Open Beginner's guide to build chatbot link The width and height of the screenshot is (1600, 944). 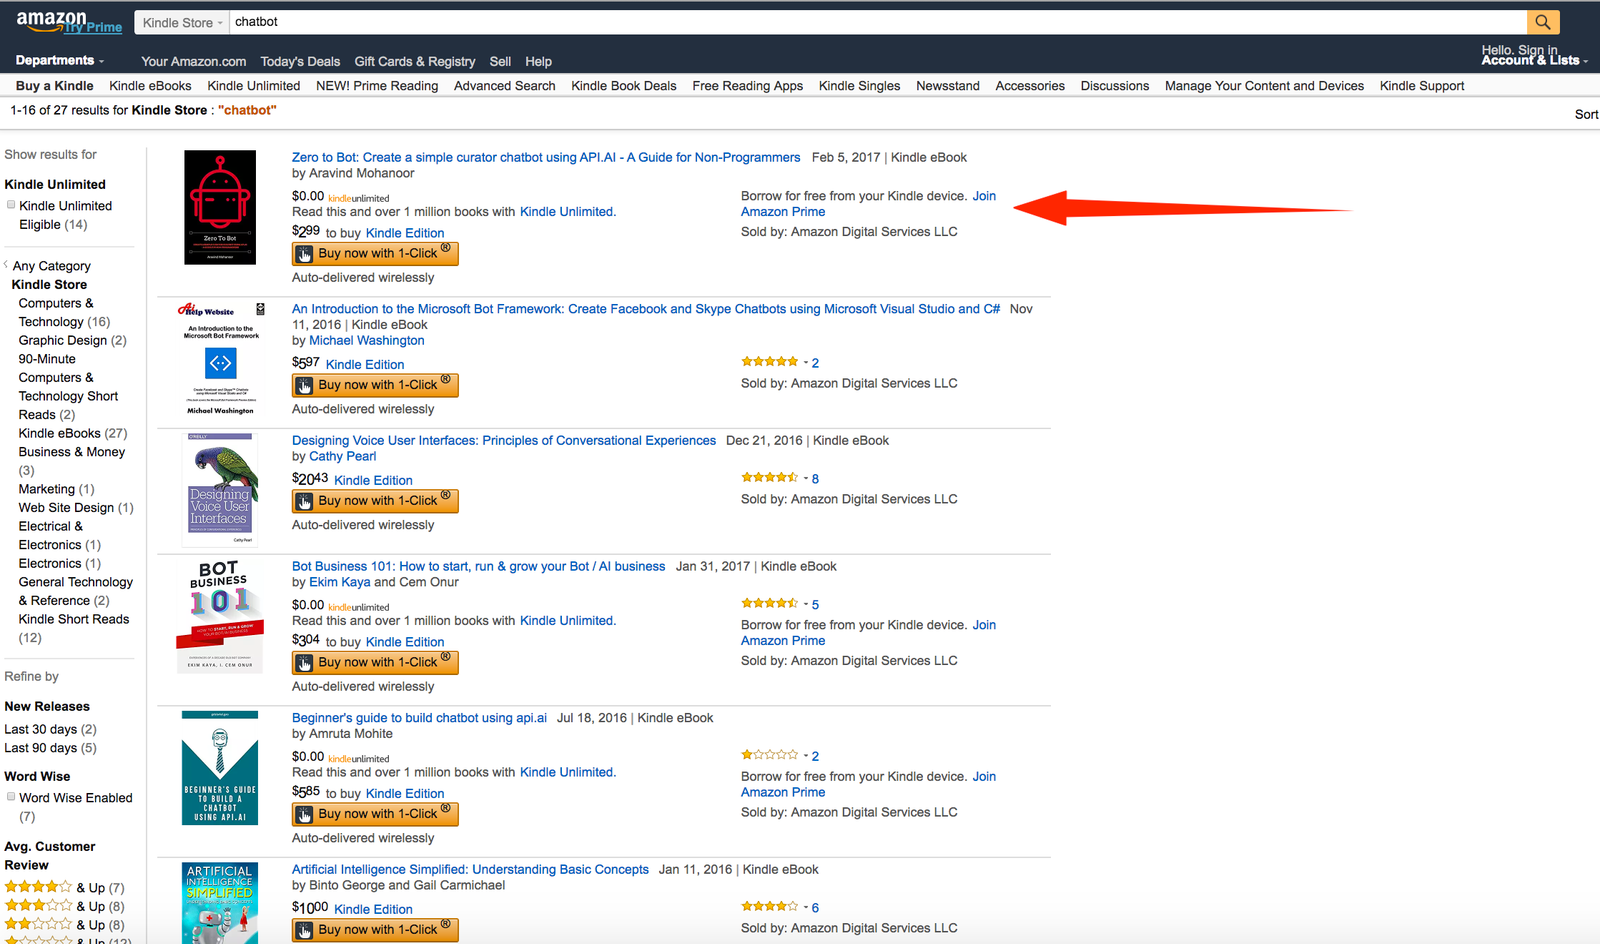coord(419,718)
